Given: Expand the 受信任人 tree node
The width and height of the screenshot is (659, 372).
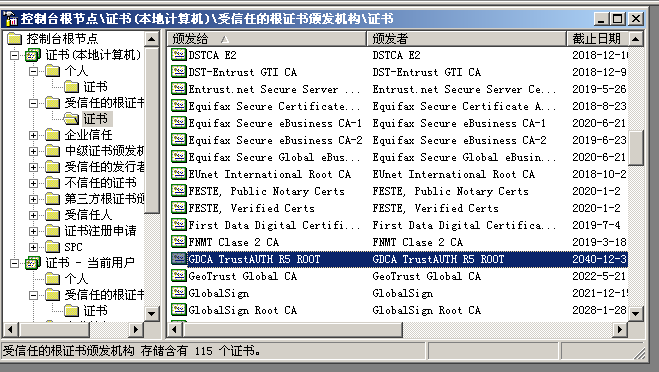Looking at the screenshot, I should tap(34, 215).
